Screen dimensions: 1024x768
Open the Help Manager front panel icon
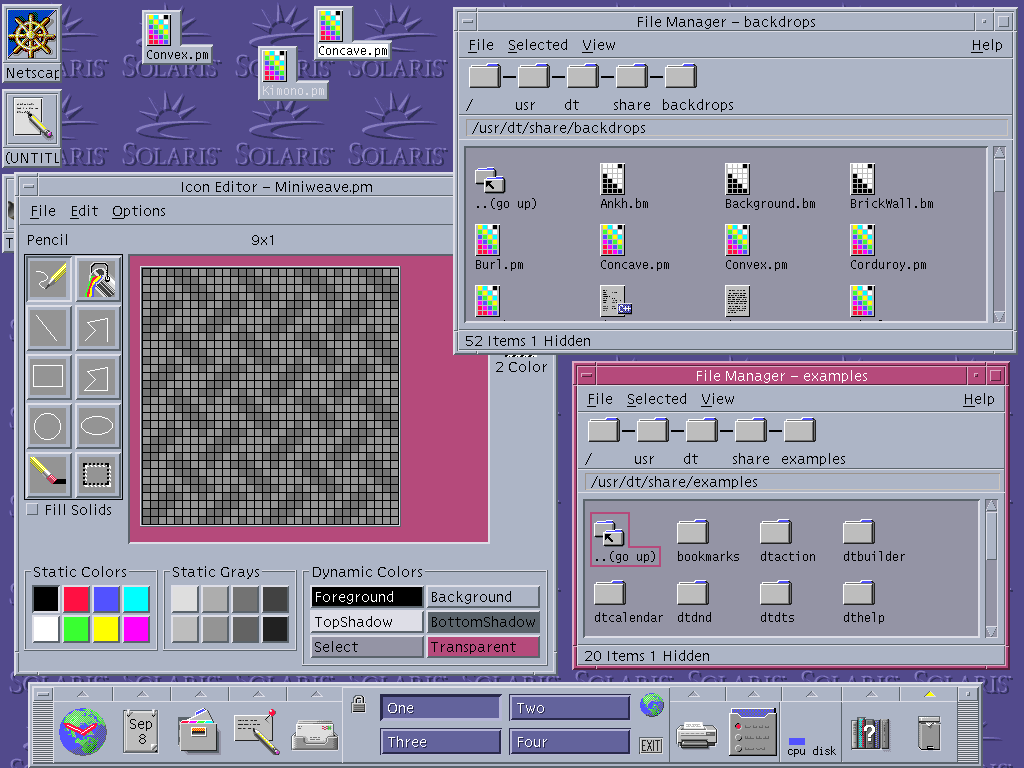pyautogui.click(x=870, y=733)
